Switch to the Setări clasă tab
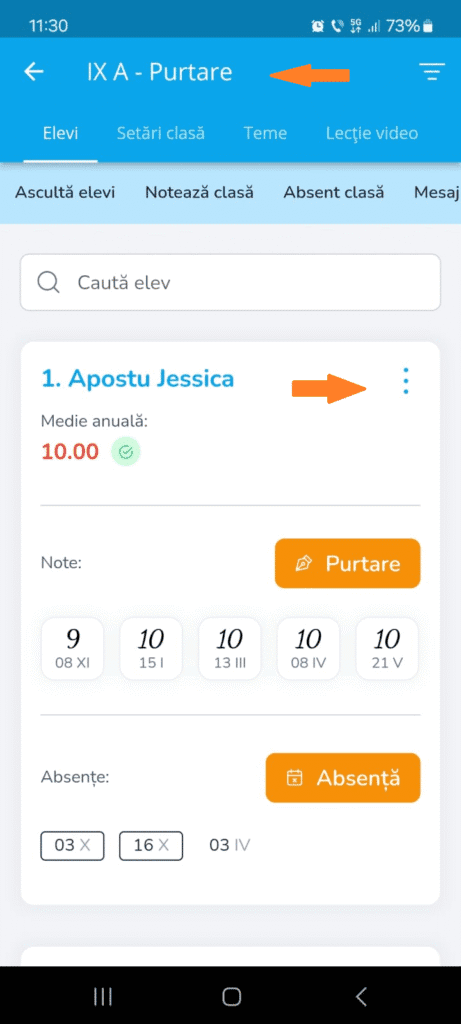The width and height of the screenshot is (461, 1024). 161,133
